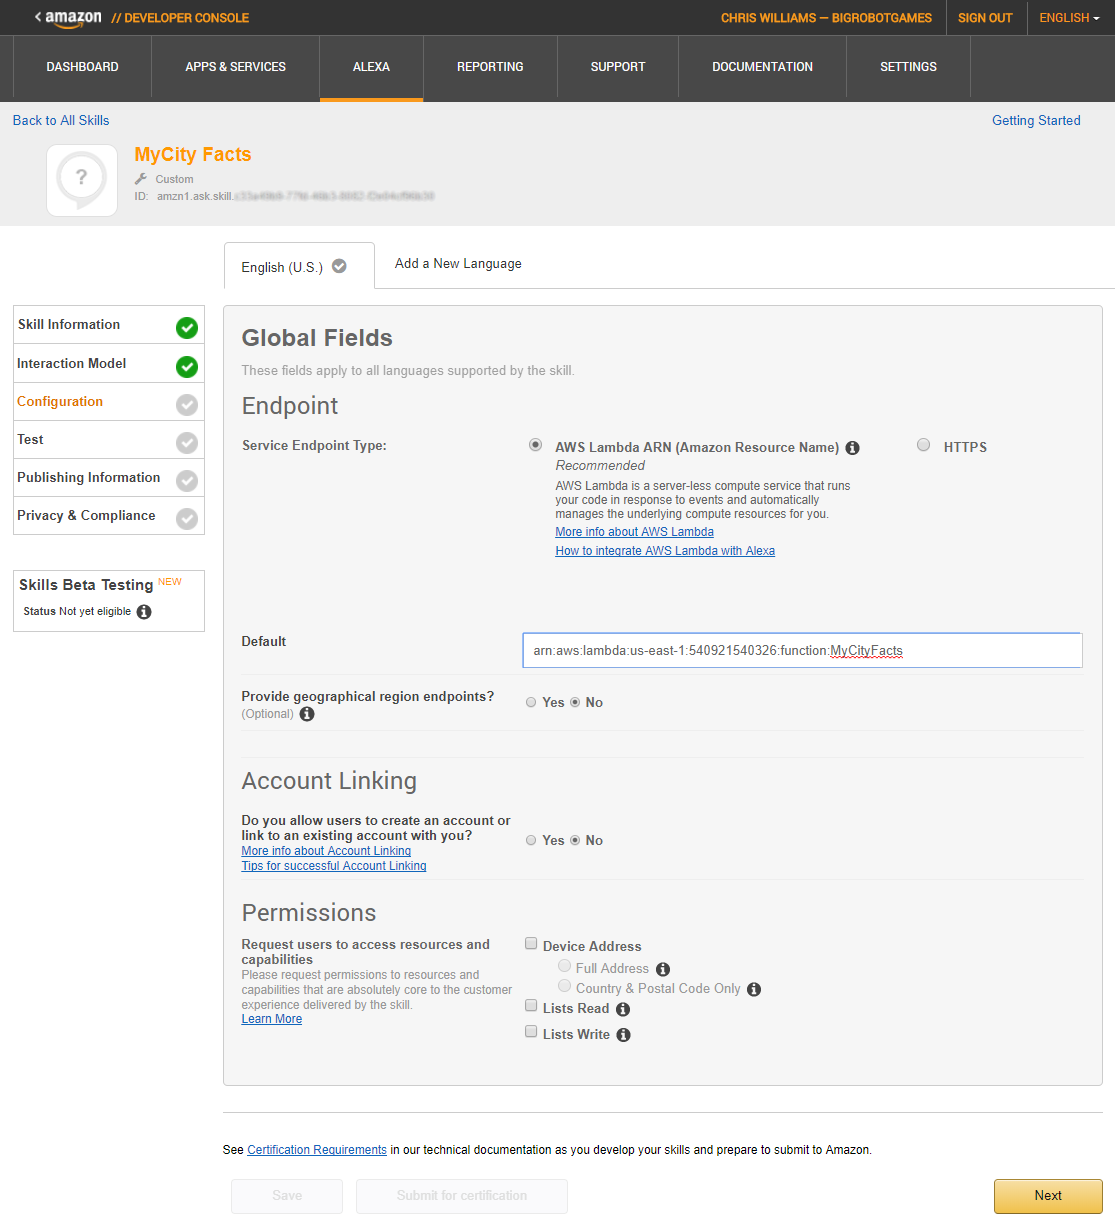
Task: Enable the Device Address permission checkbox
Action: click(x=531, y=943)
